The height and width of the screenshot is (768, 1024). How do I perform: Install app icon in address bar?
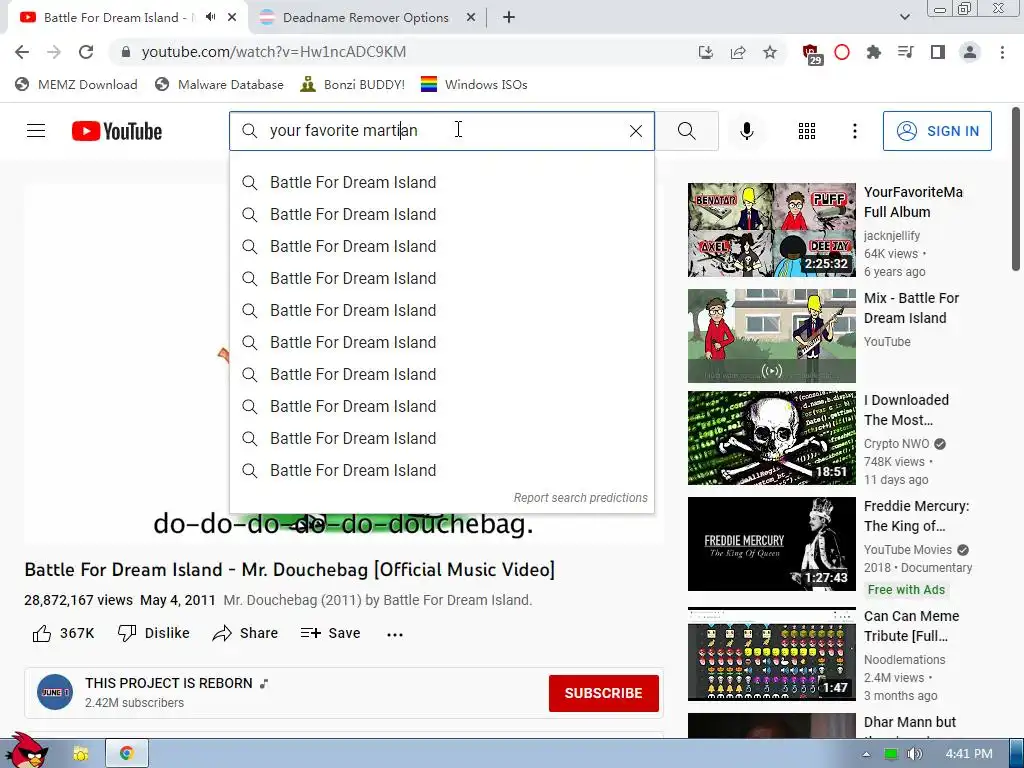705,52
